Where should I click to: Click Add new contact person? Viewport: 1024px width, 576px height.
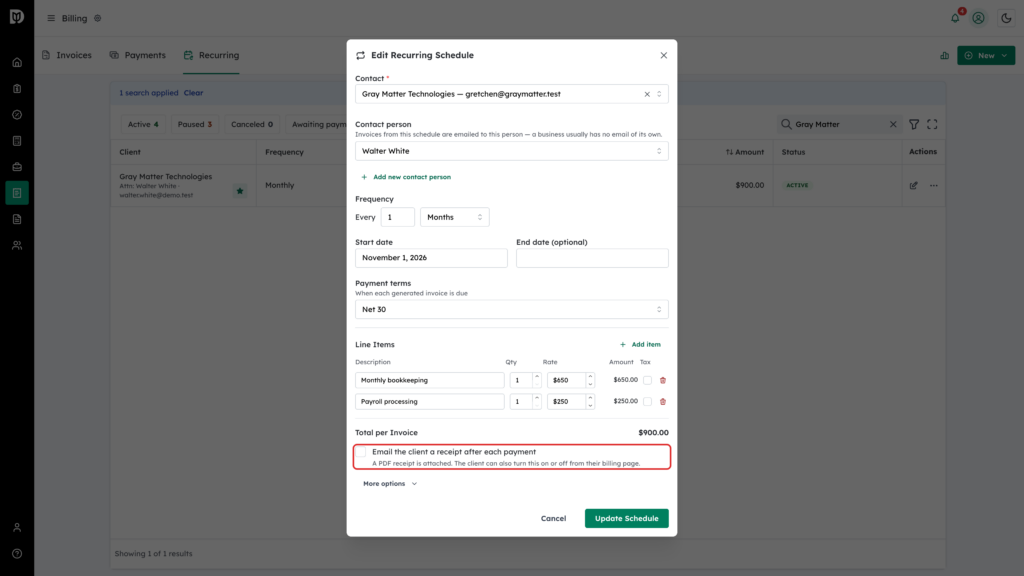pyautogui.click(x=406, y=177)
